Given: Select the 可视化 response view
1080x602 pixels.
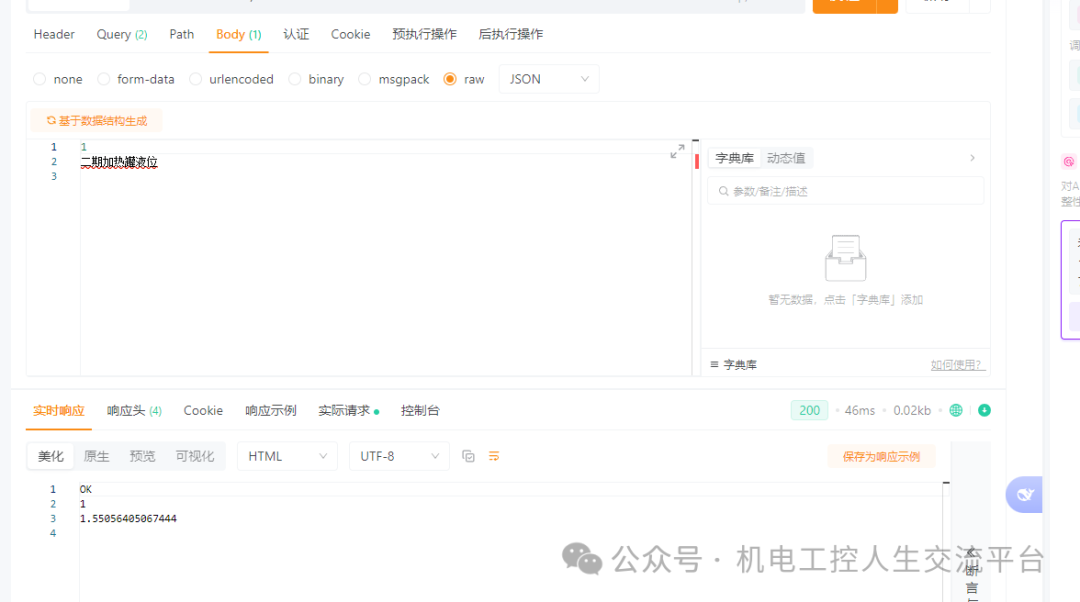Looking at the screenshot, I should click(195, 456).
